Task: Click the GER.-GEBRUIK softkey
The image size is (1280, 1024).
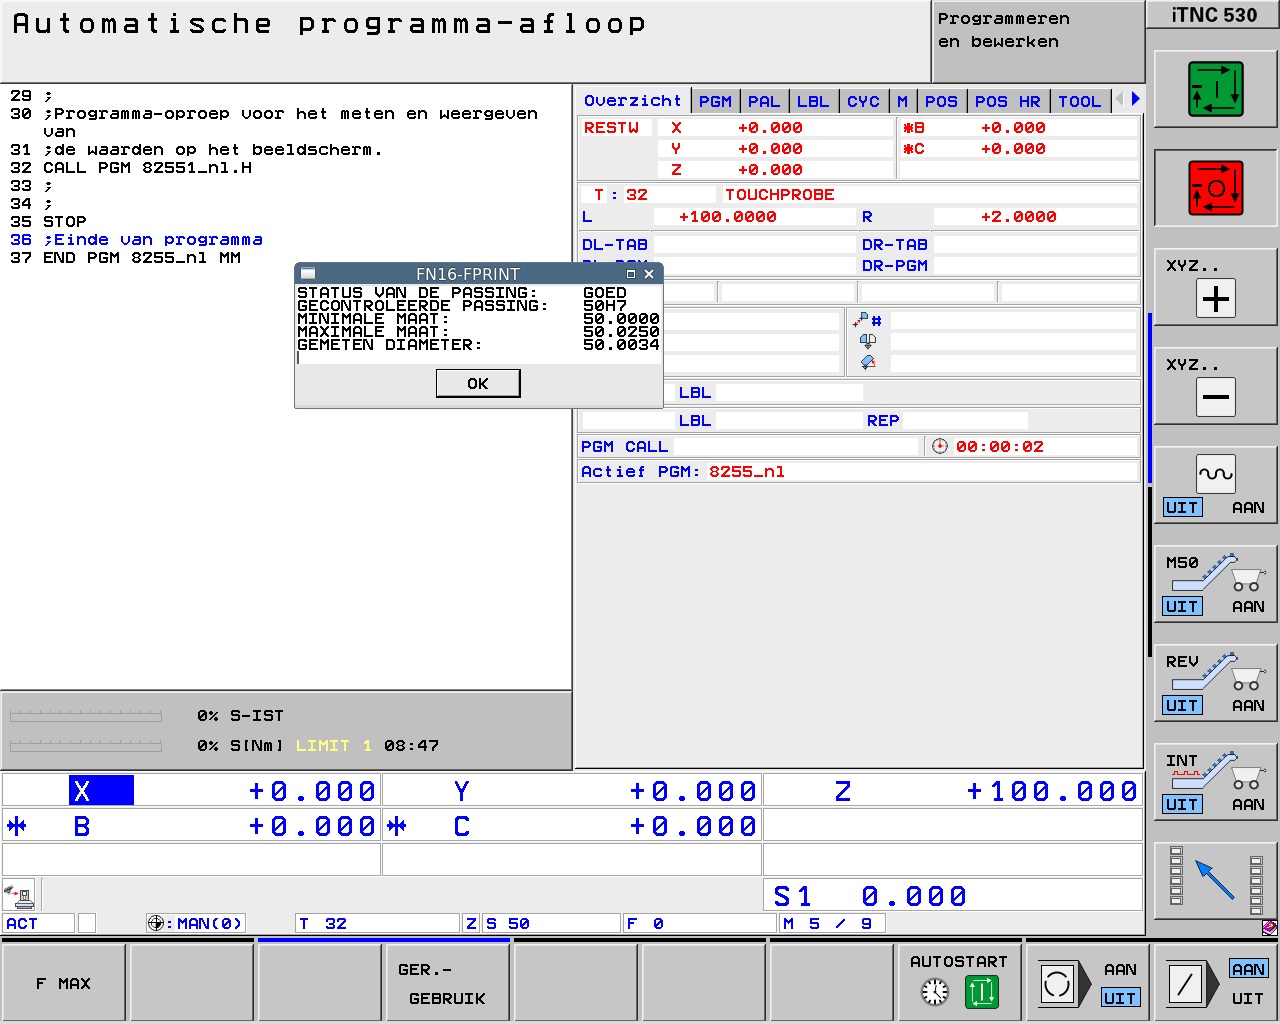Action: 447,984
